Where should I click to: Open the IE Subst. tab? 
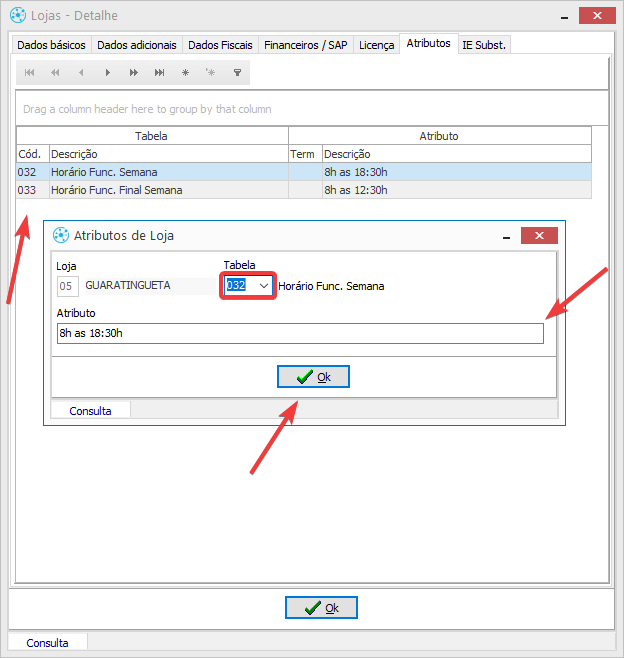tap(484, 45)
